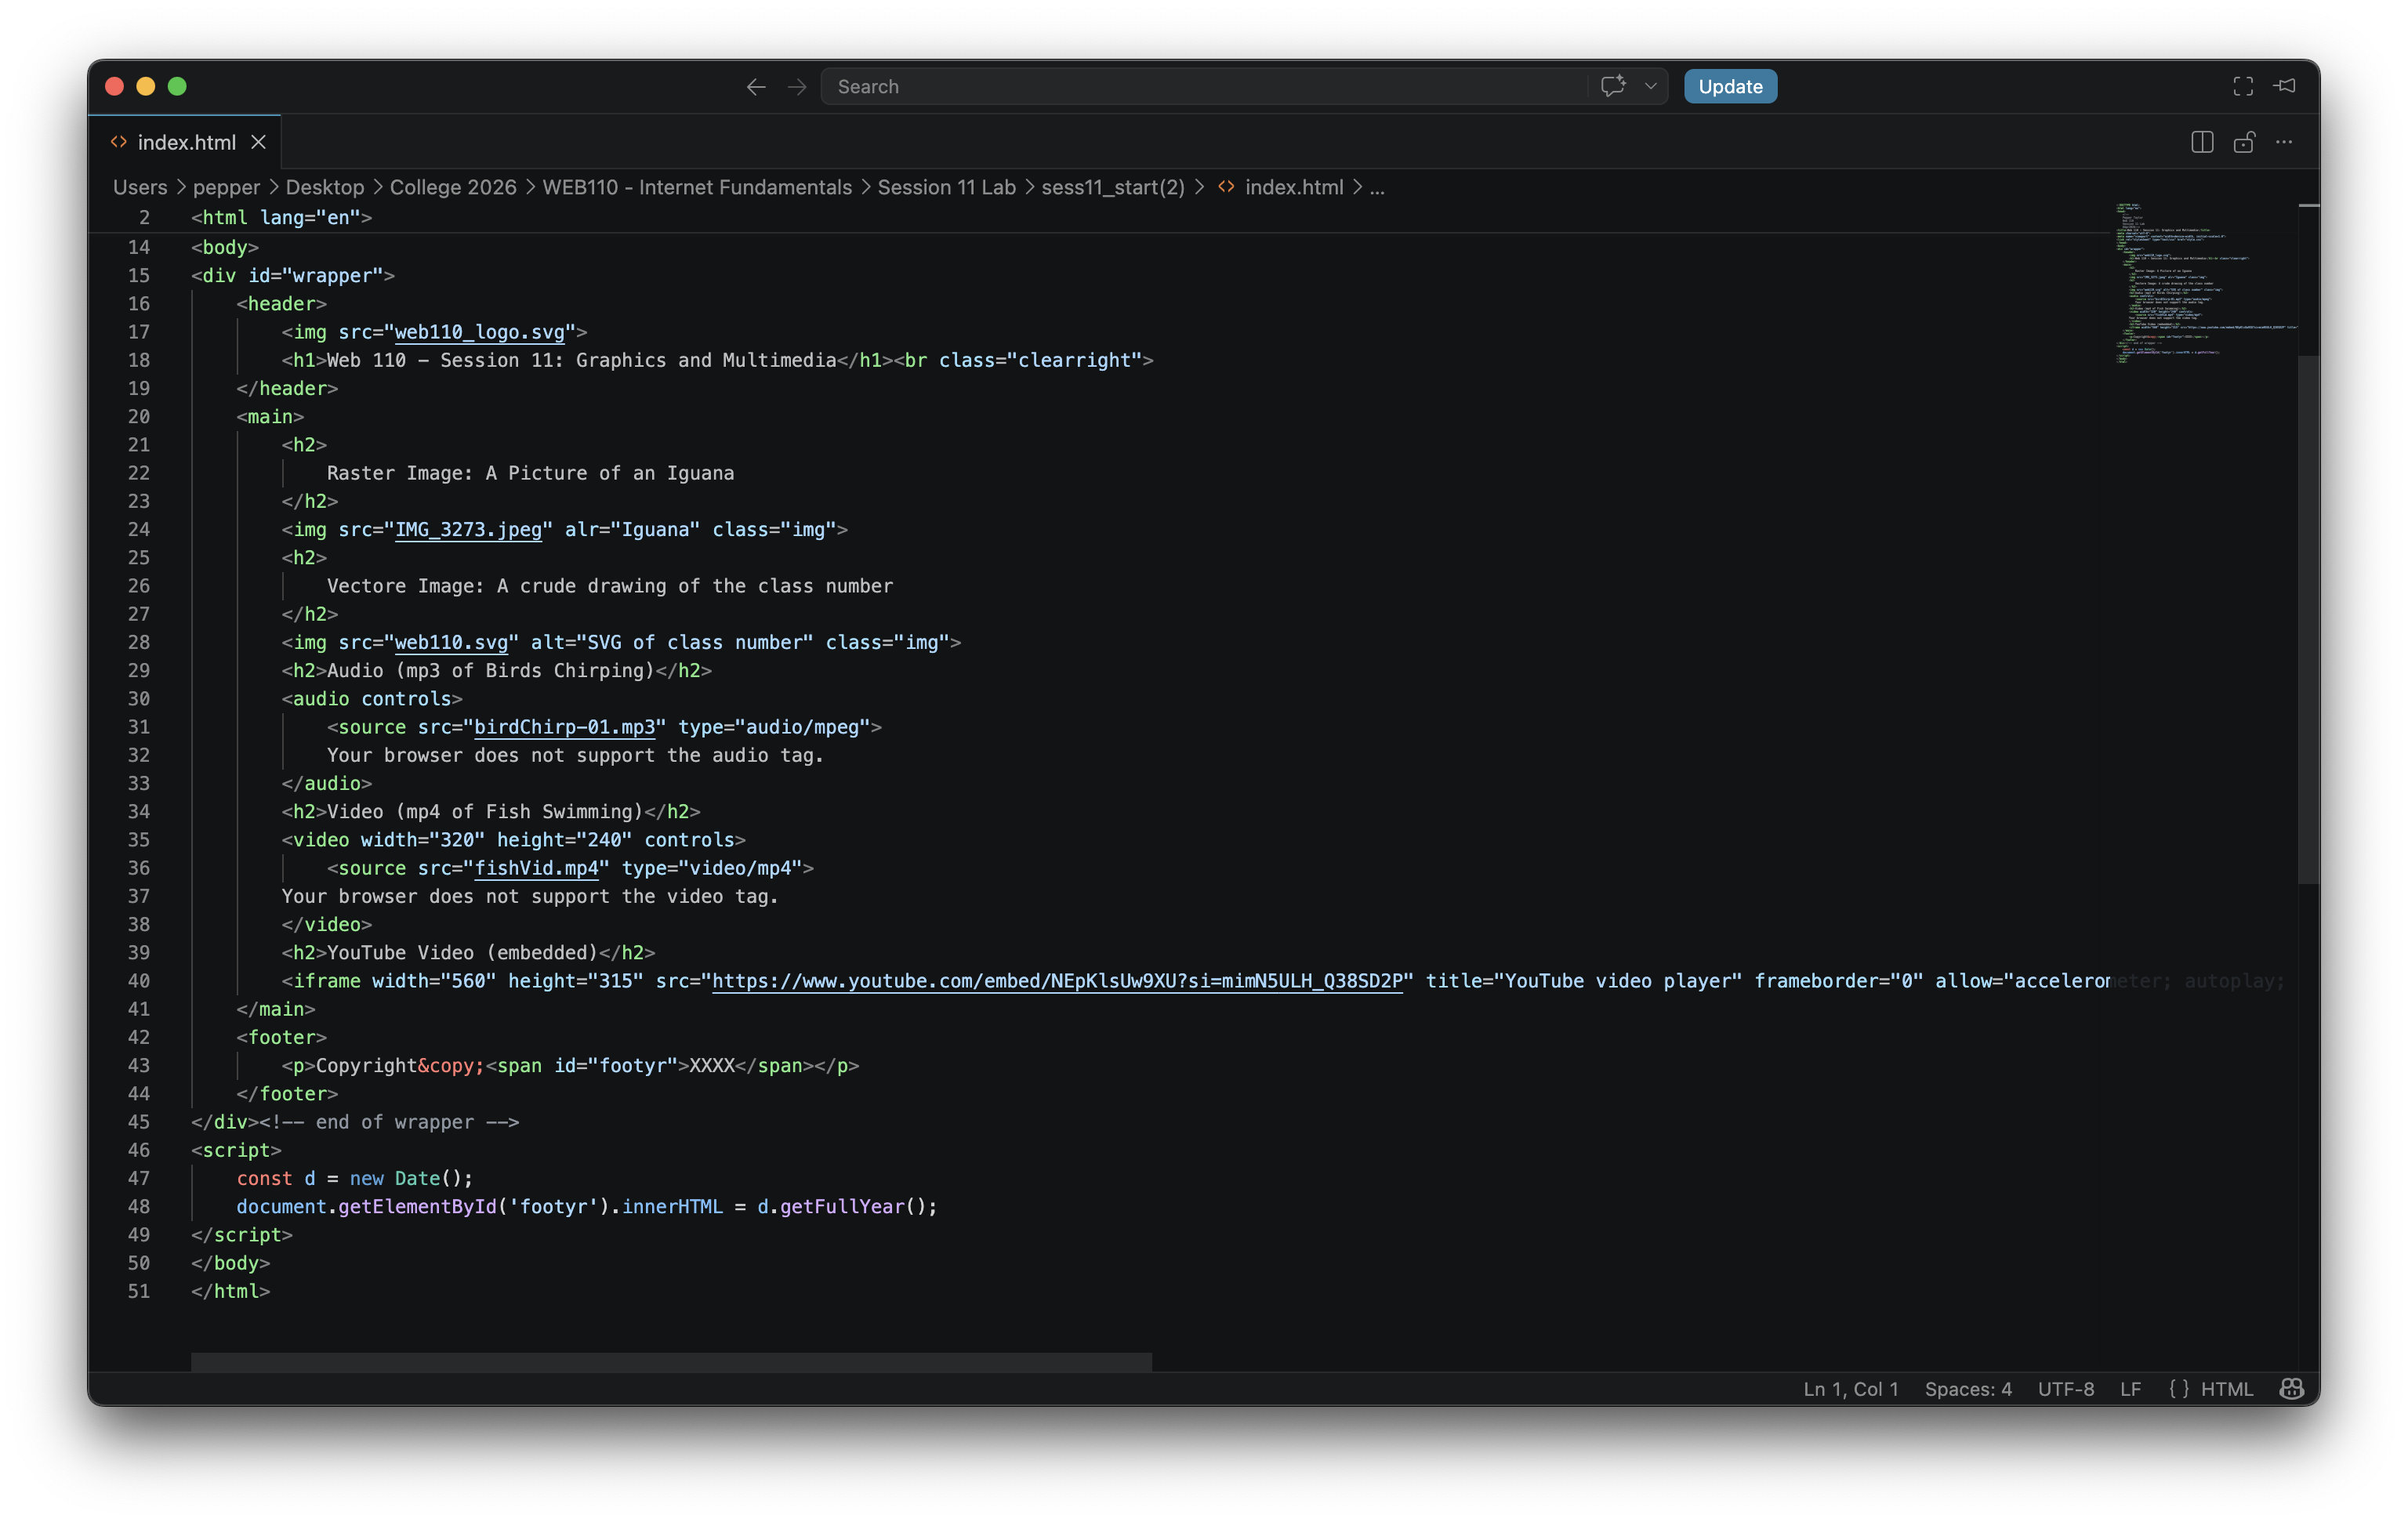Viewport: 2408px width, 1522px height.
Task: Click line number 30 in gutter
Action: [x=139, y=699]
